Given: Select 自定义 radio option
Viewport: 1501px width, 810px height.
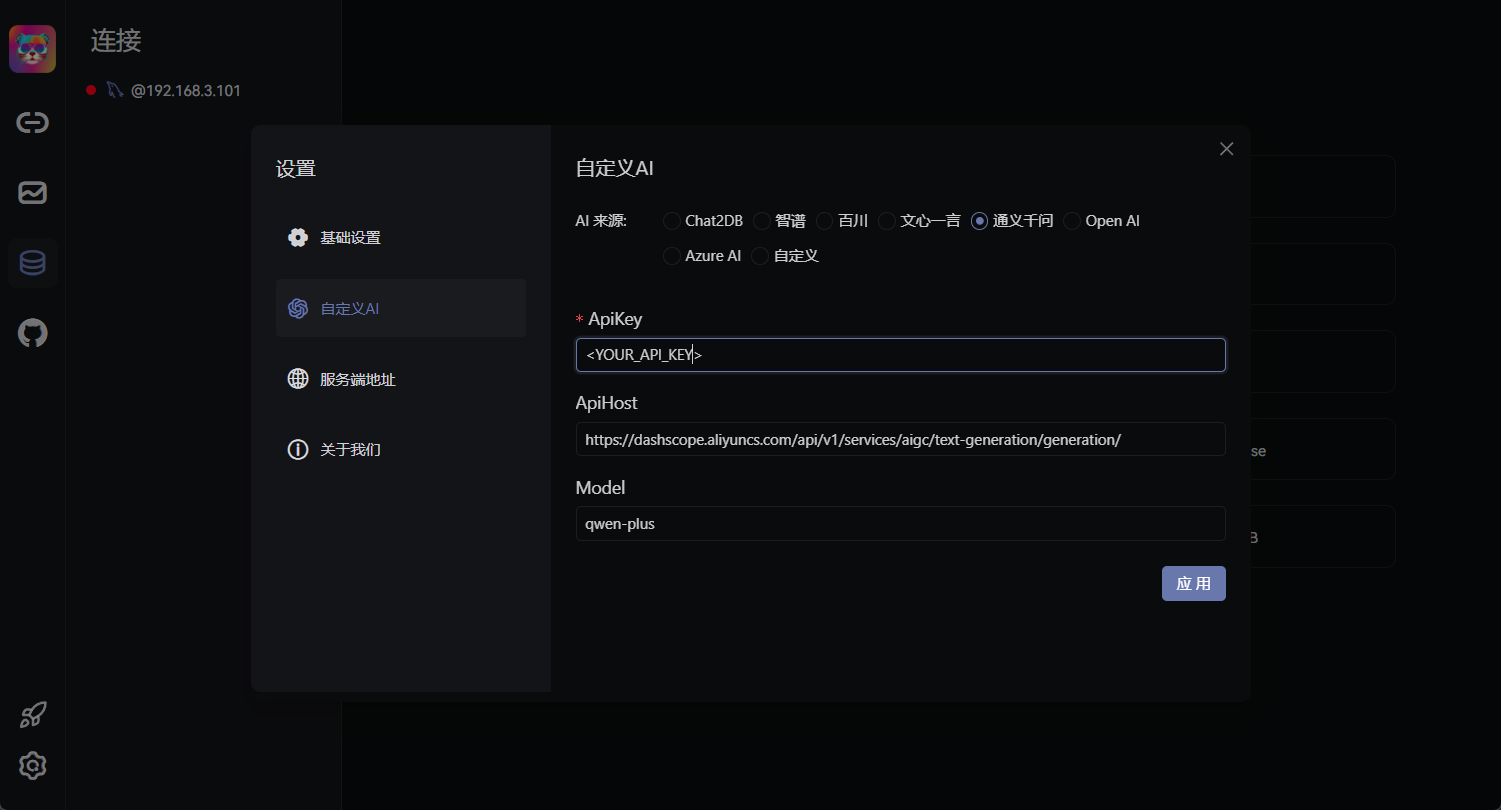Looking at the screenshot, I should pos(760,256).
